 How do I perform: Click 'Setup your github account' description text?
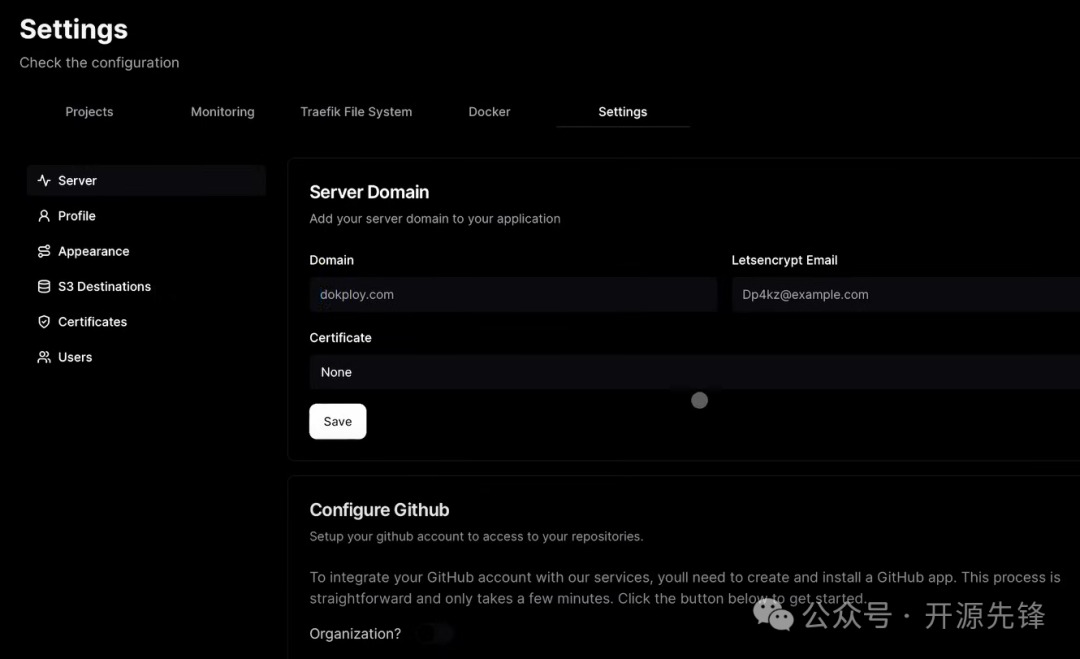click(476, 536)
